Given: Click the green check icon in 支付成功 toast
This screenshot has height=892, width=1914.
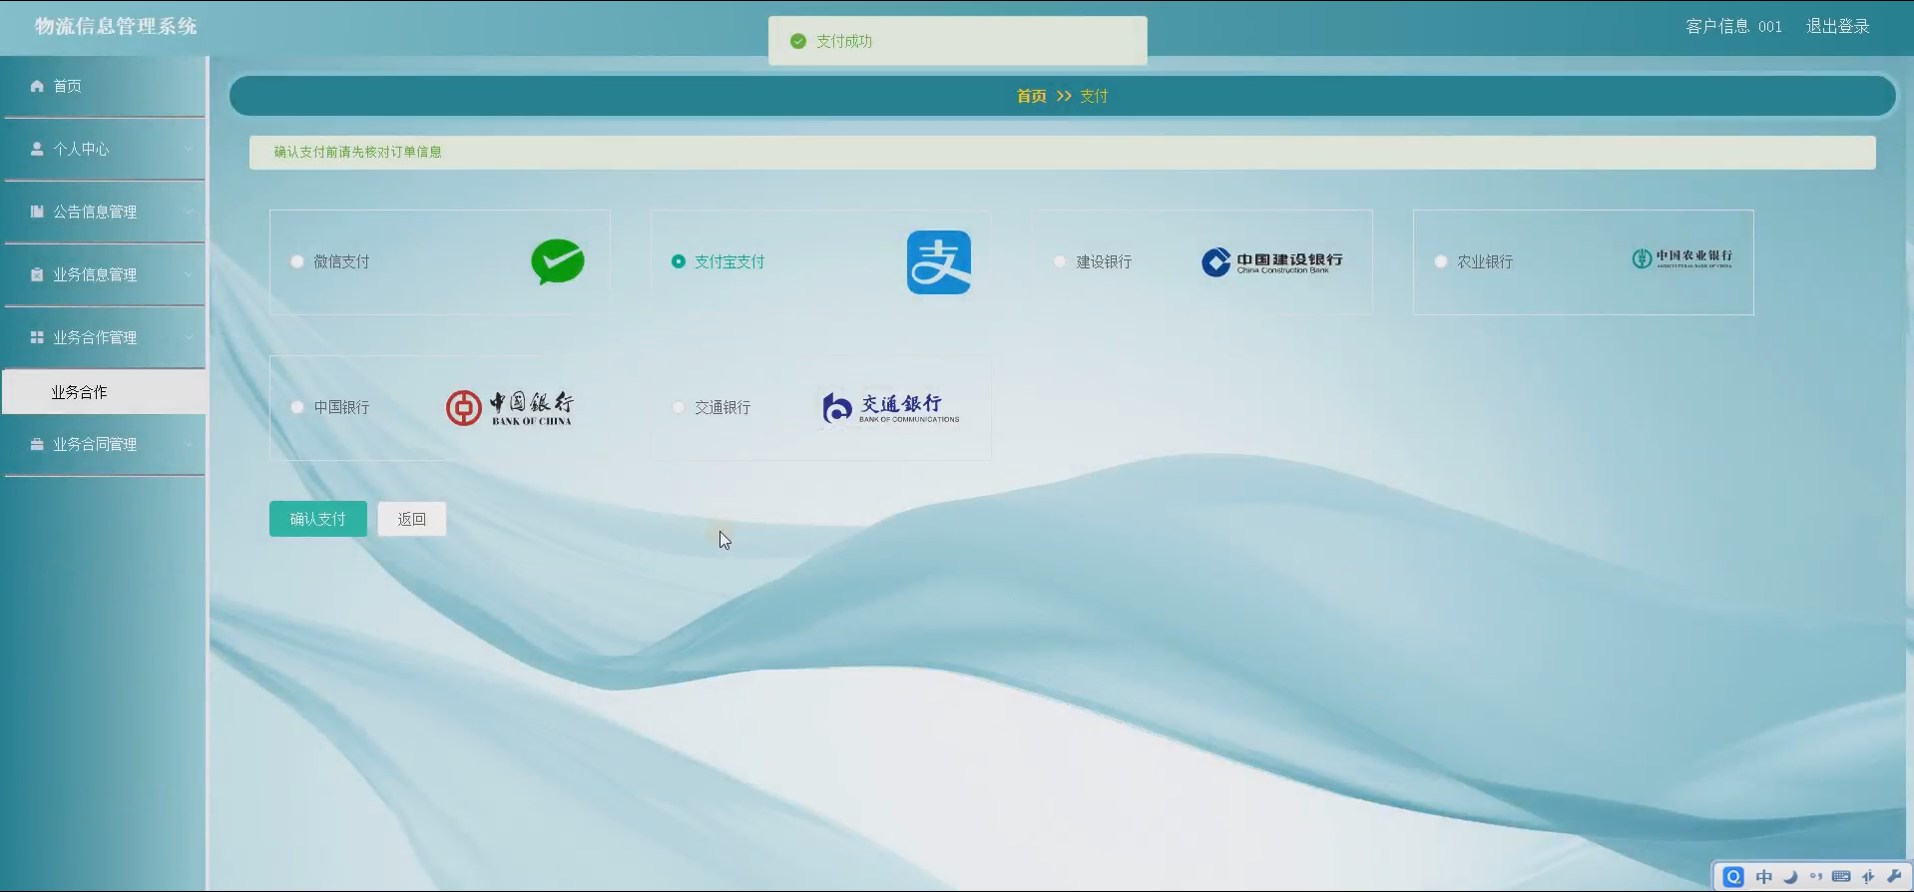Looking at the screenshot, I should coord(798,41).
